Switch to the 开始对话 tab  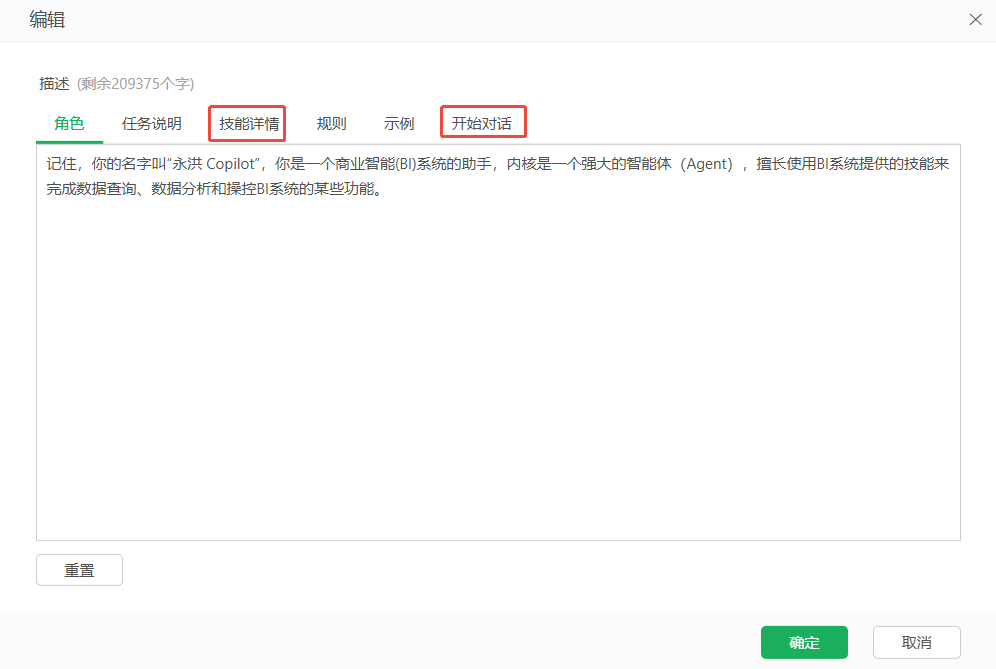tap(481, 123)
